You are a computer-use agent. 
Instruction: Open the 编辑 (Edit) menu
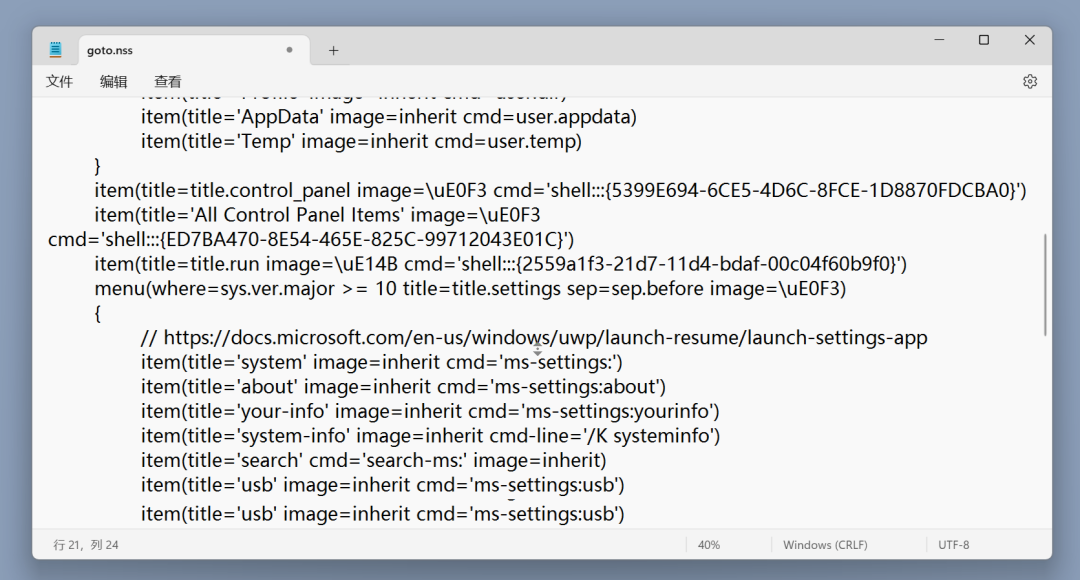tap(114, 81)
